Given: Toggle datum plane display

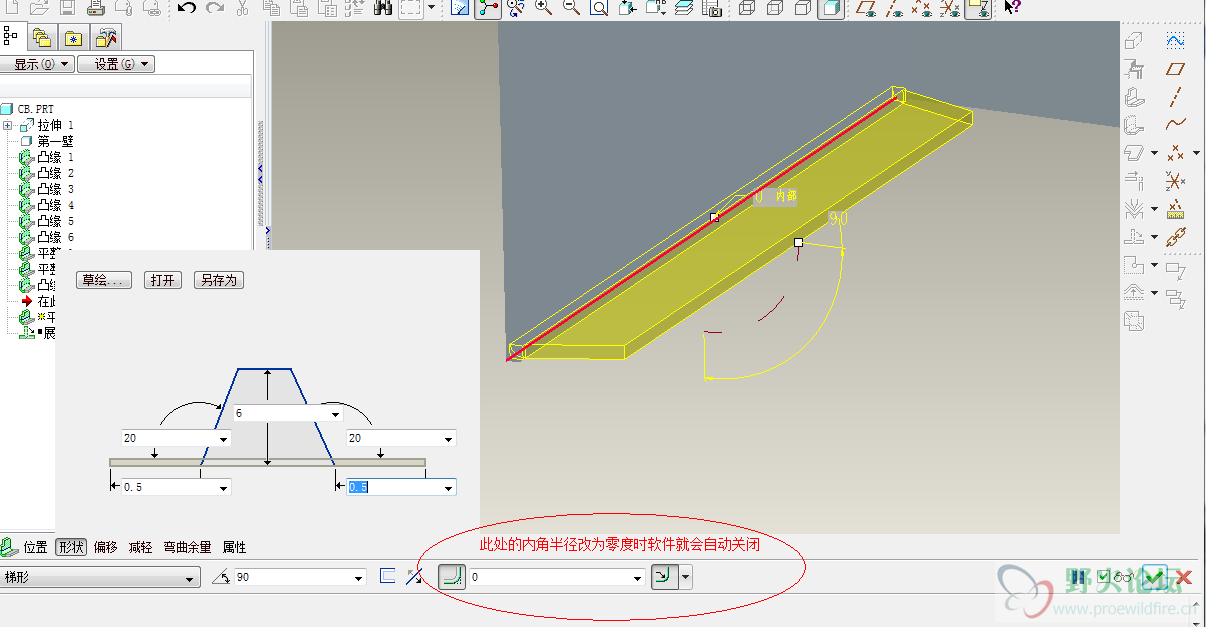Looking at the screenshot, I should [868, 8].
